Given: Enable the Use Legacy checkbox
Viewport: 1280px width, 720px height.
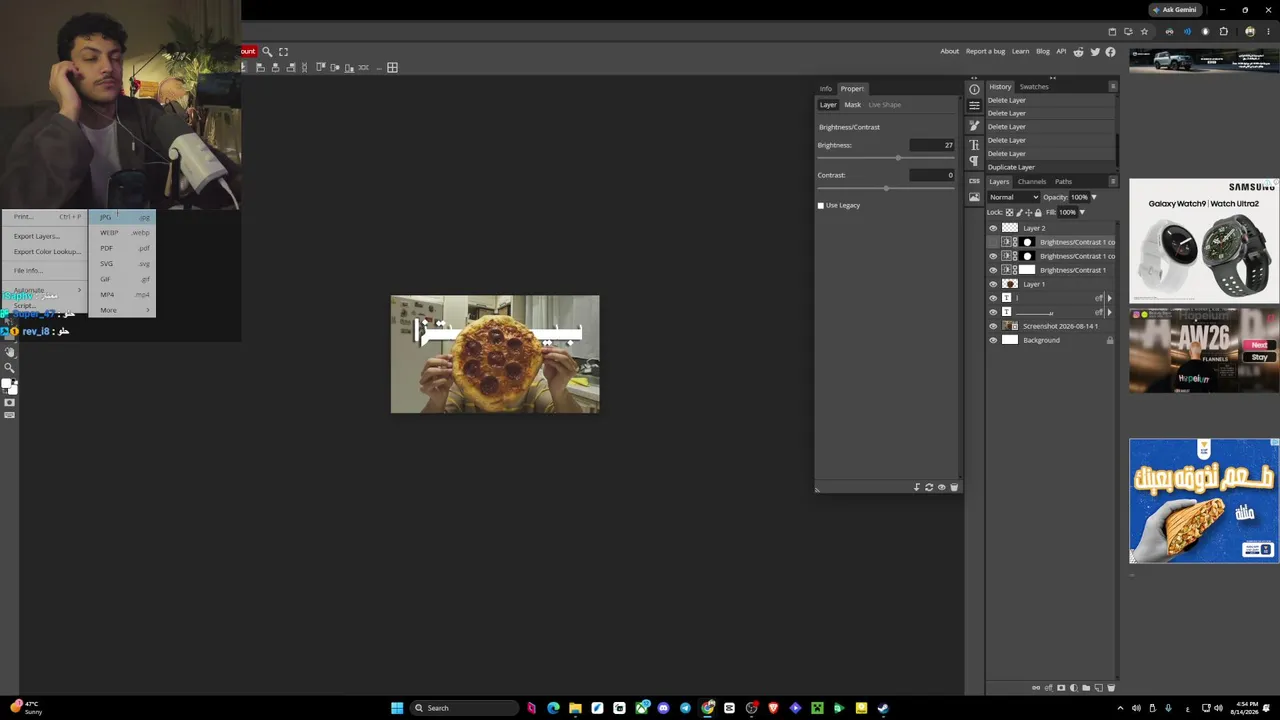Looking at the screenshot, I should coord(821,206).
